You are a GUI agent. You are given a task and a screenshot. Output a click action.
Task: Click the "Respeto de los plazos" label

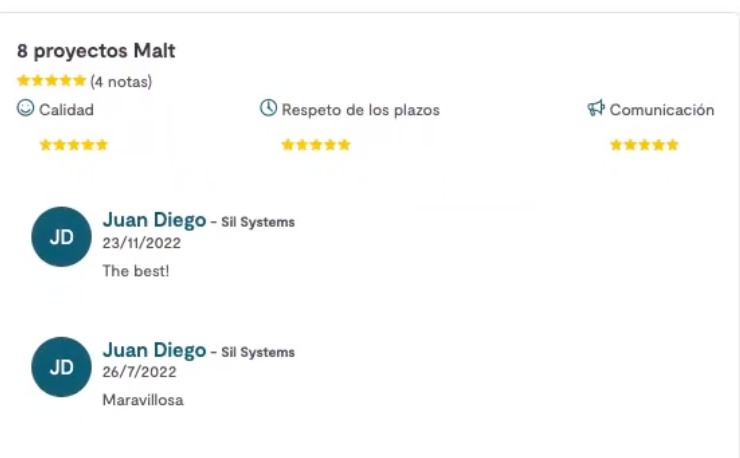tap(360, 110)
